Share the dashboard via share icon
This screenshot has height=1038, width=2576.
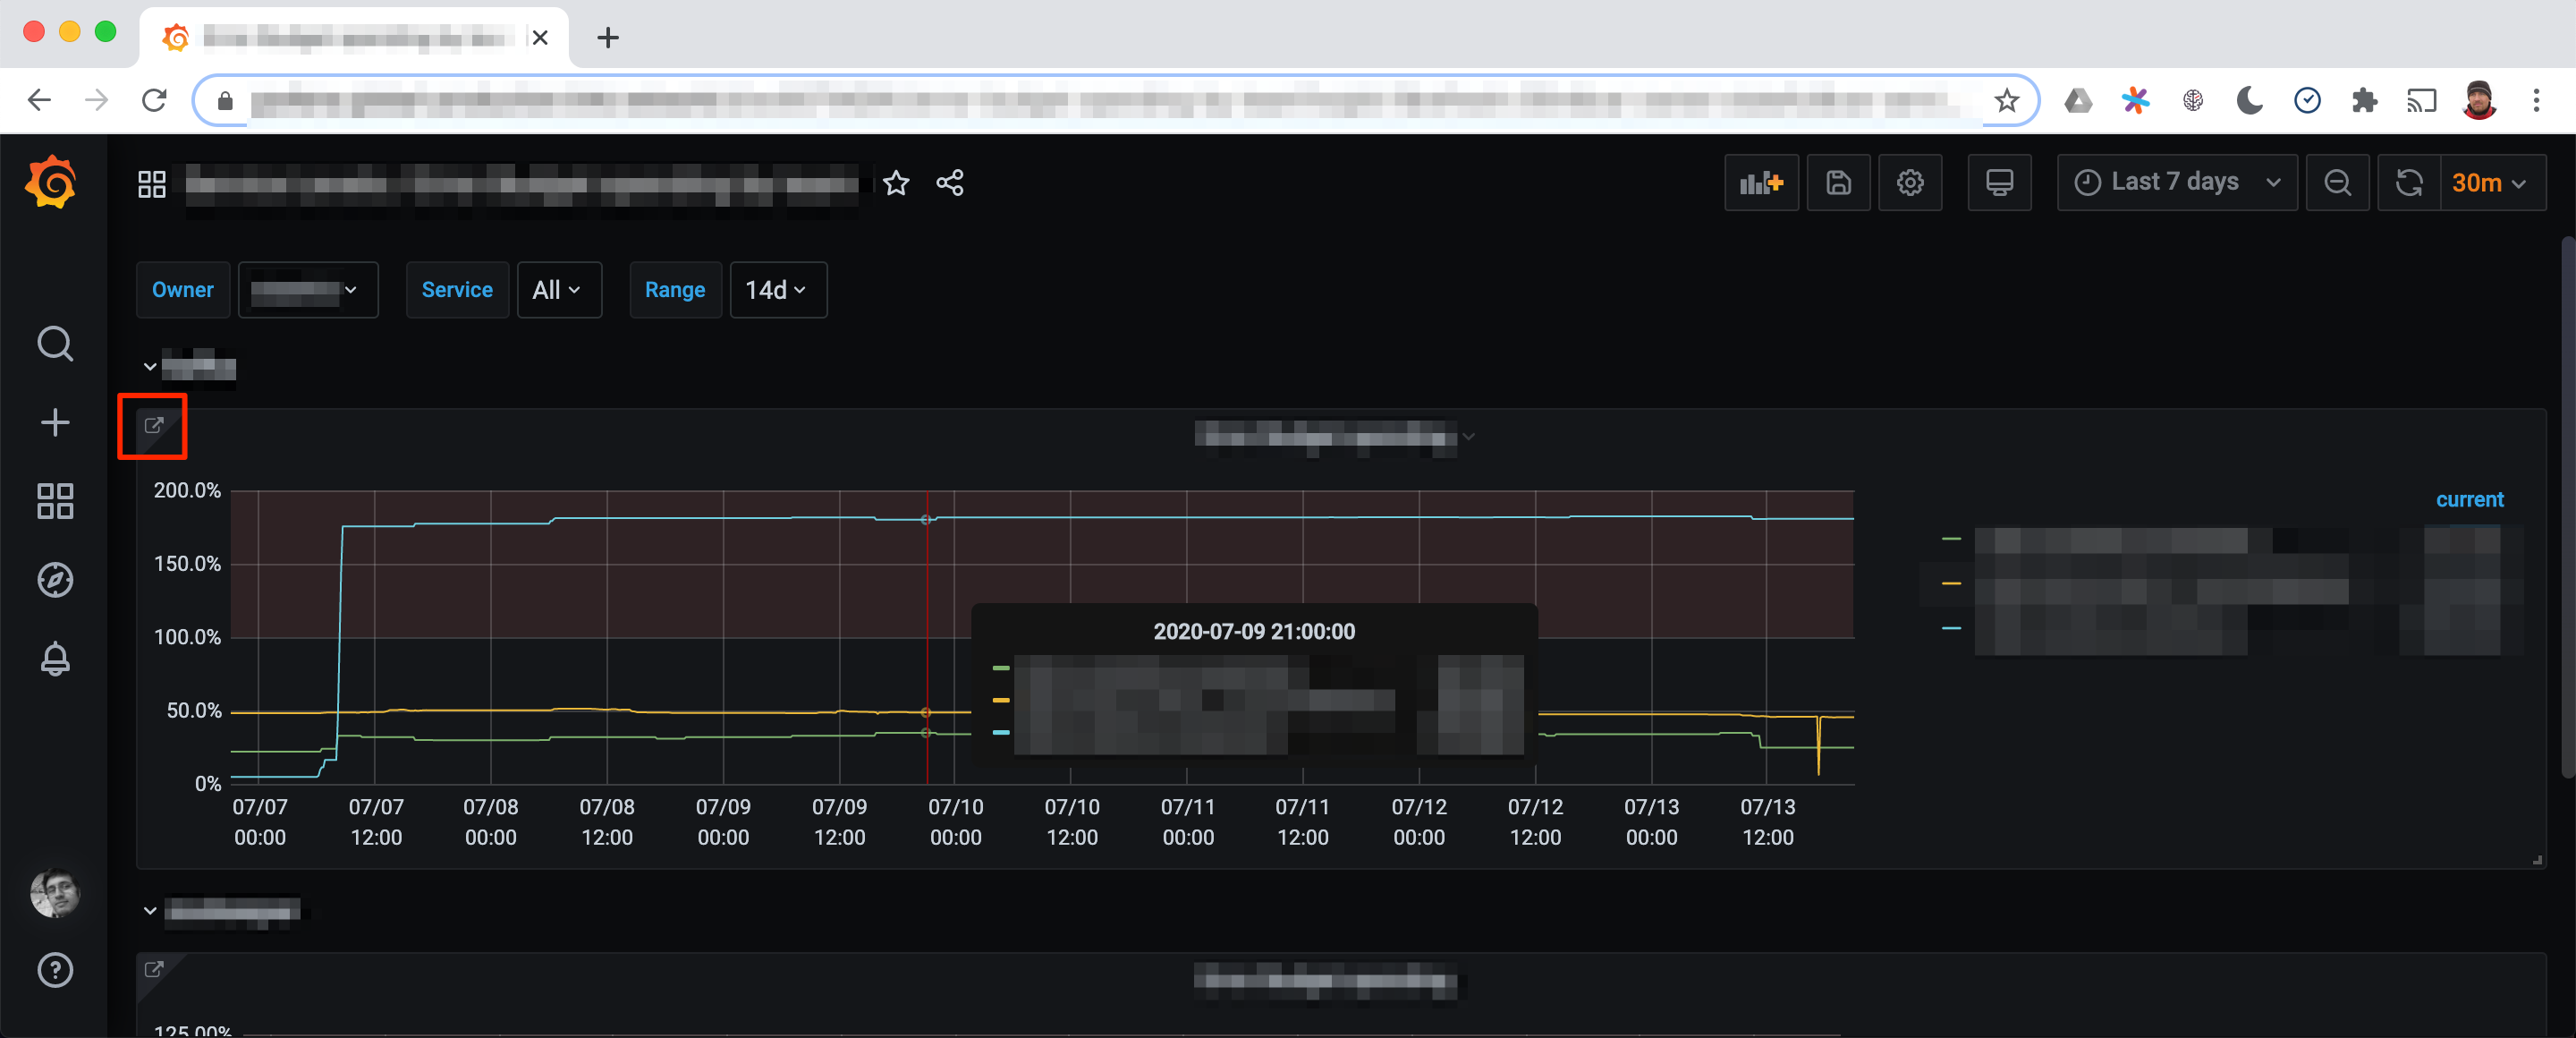[949, 183]
